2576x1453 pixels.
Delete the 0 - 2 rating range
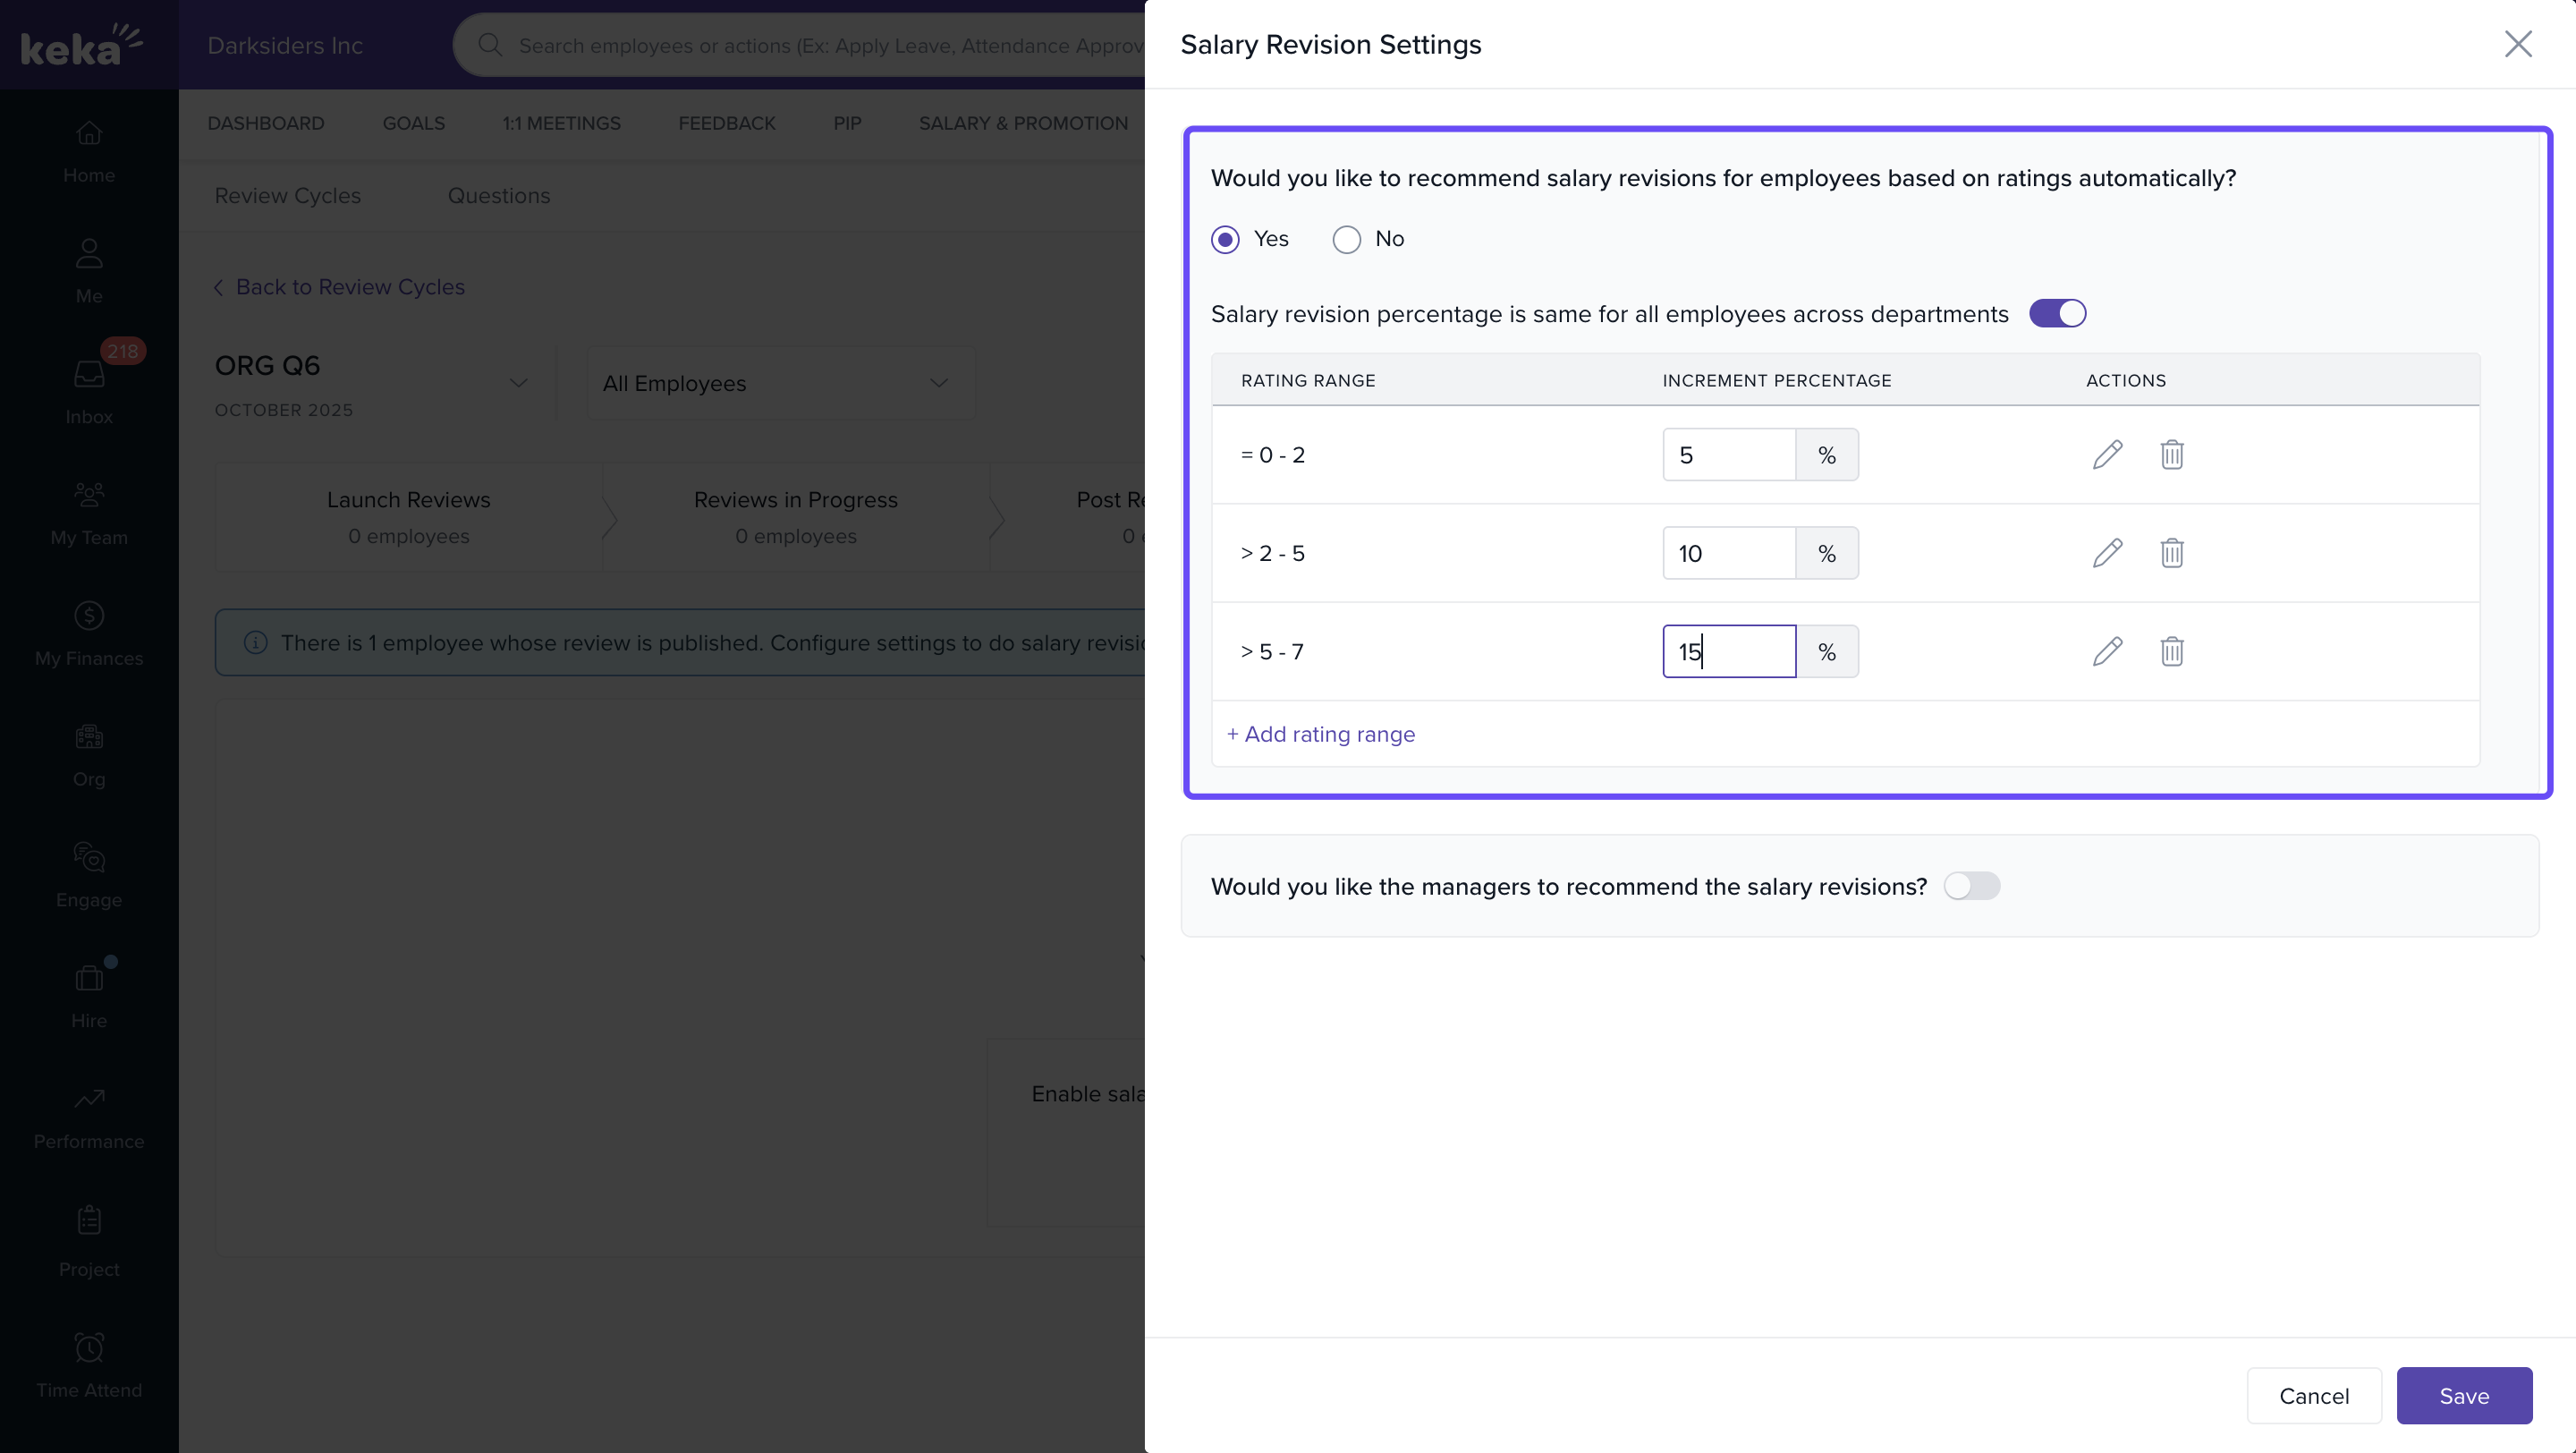2171,454
